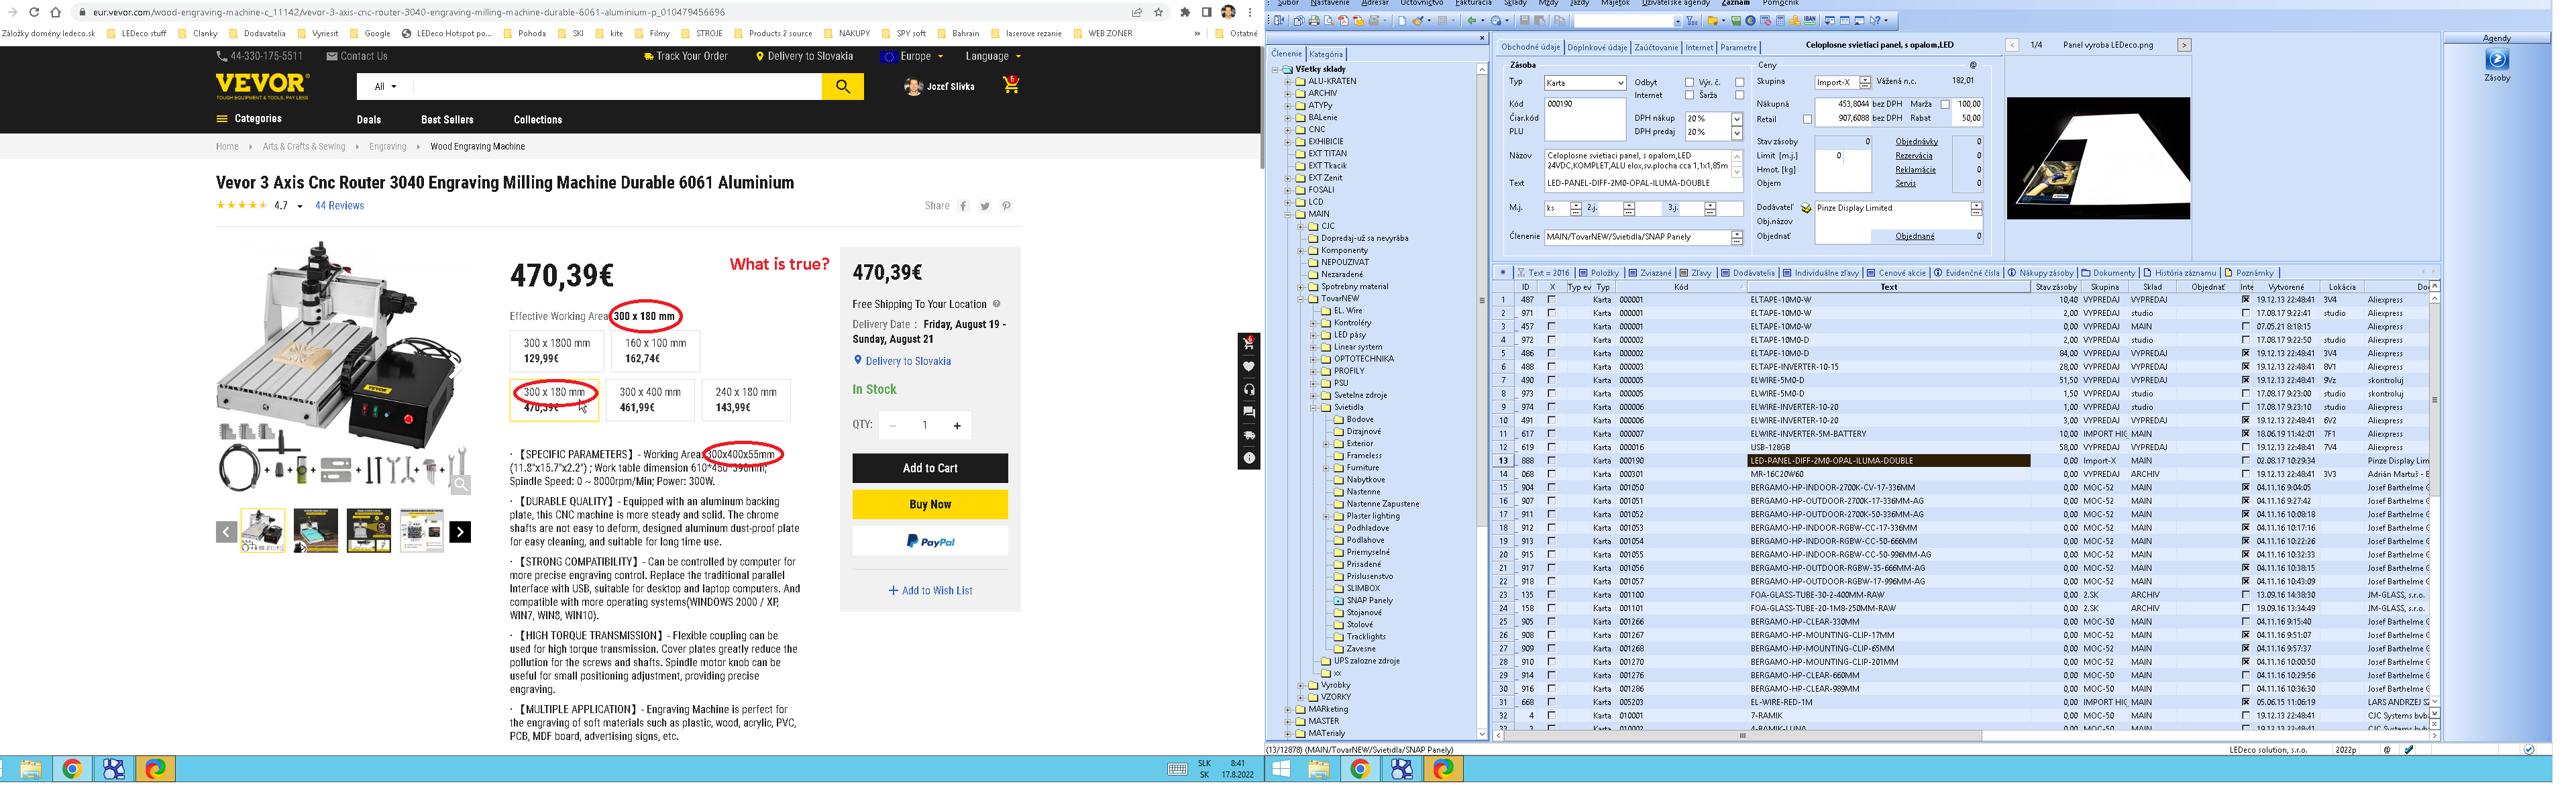
Task: Open the DPH nákup rate dropdown
Action: tap(1737, 119)
